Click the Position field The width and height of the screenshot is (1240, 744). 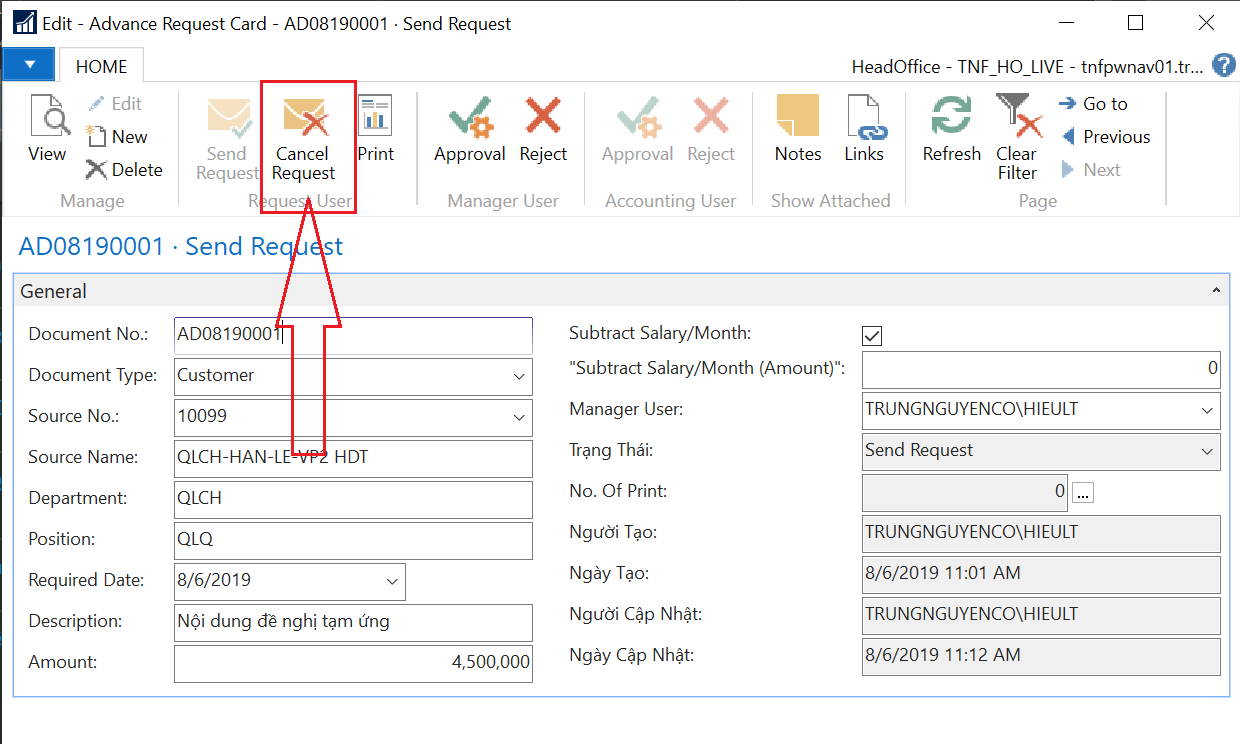[353, 540]
